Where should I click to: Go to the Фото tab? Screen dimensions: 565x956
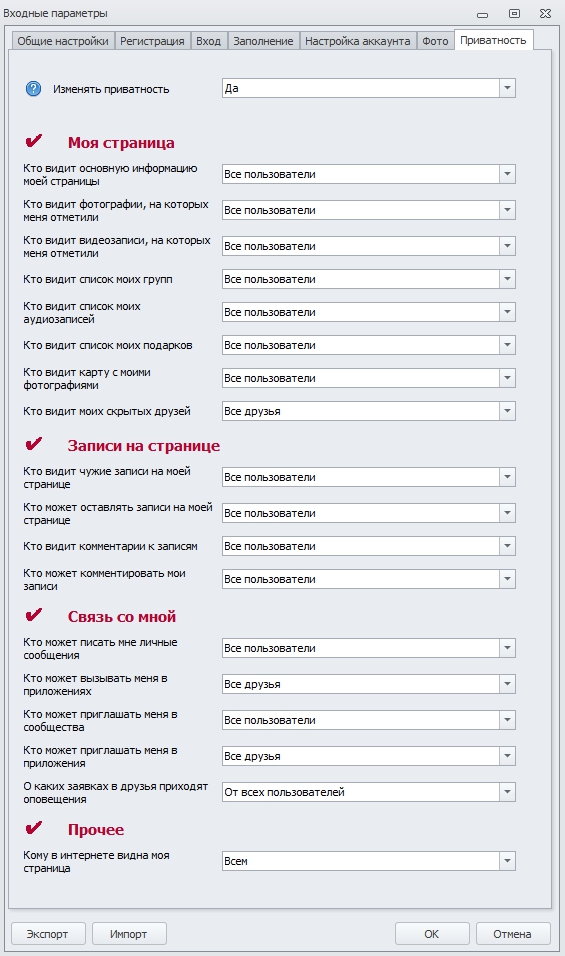click(435, 41)
